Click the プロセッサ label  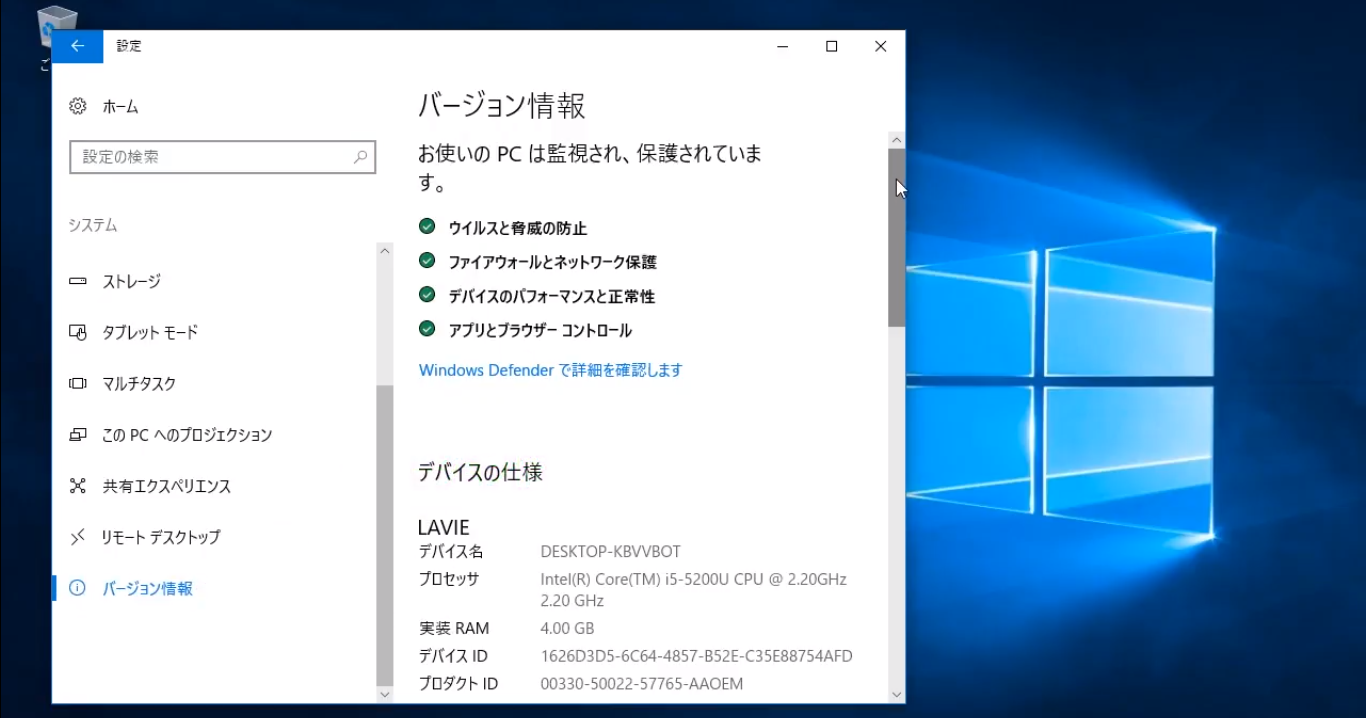click(x=449, y=579)
